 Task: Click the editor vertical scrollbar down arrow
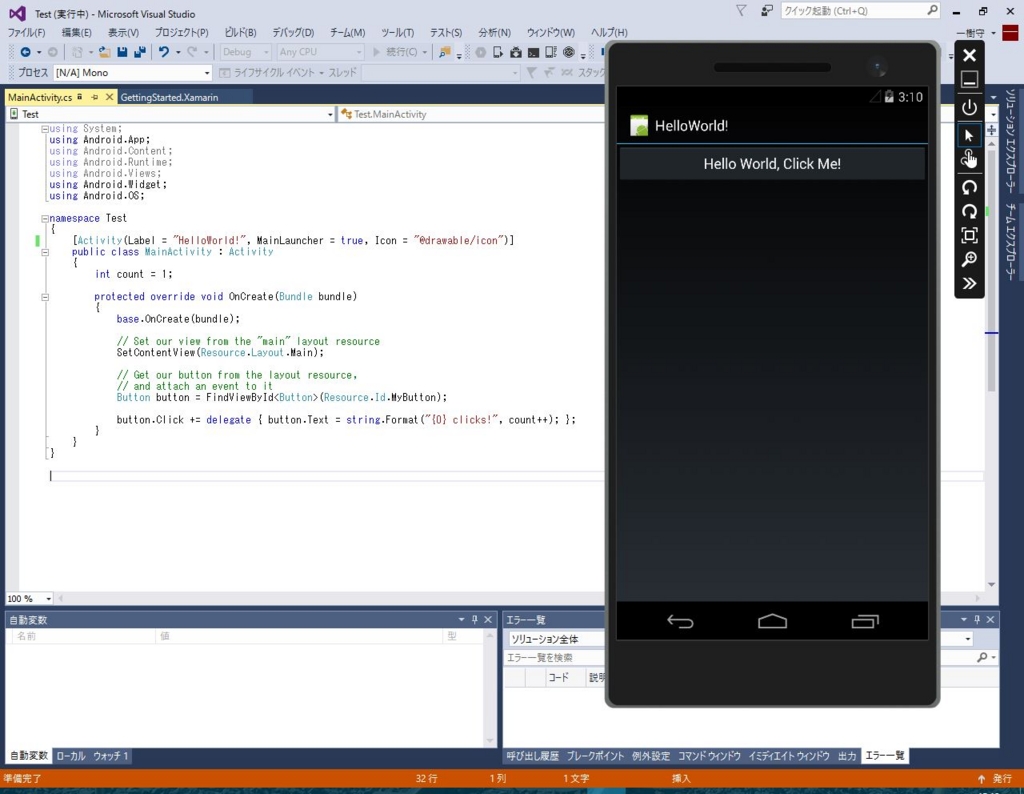pos(991,584)
